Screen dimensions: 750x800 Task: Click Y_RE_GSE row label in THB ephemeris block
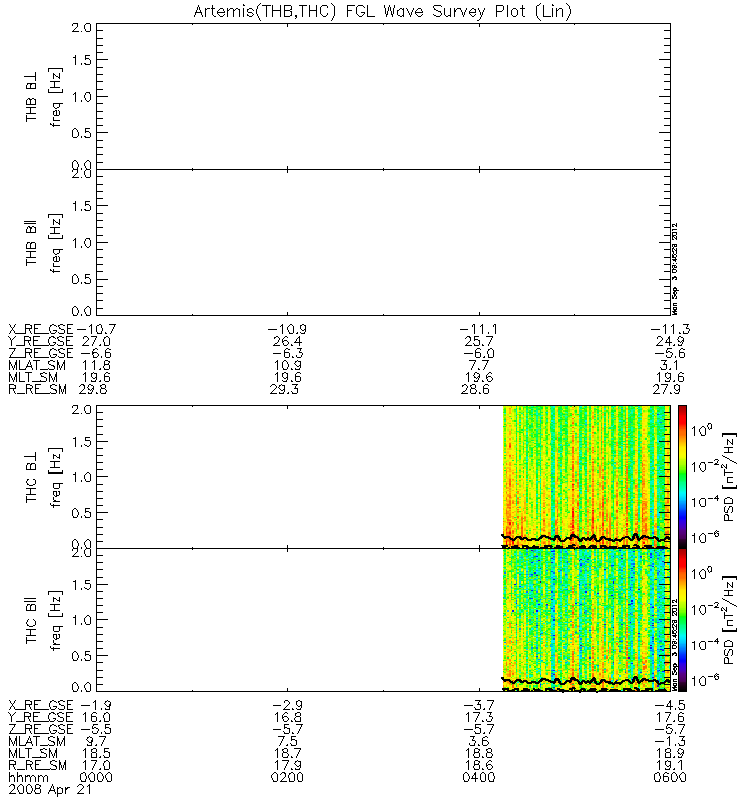coord(41,341)
